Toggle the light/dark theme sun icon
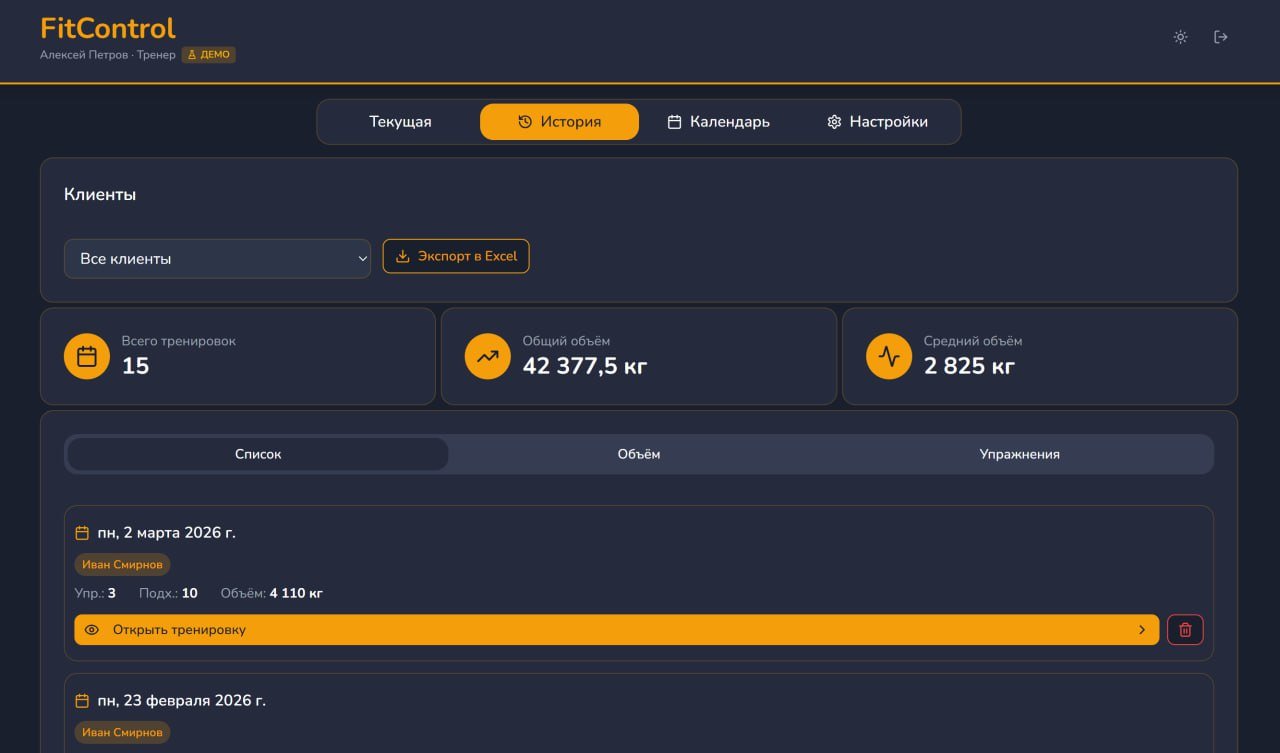Viewport: 1280px width, 753px height. tap(1180, 37)
